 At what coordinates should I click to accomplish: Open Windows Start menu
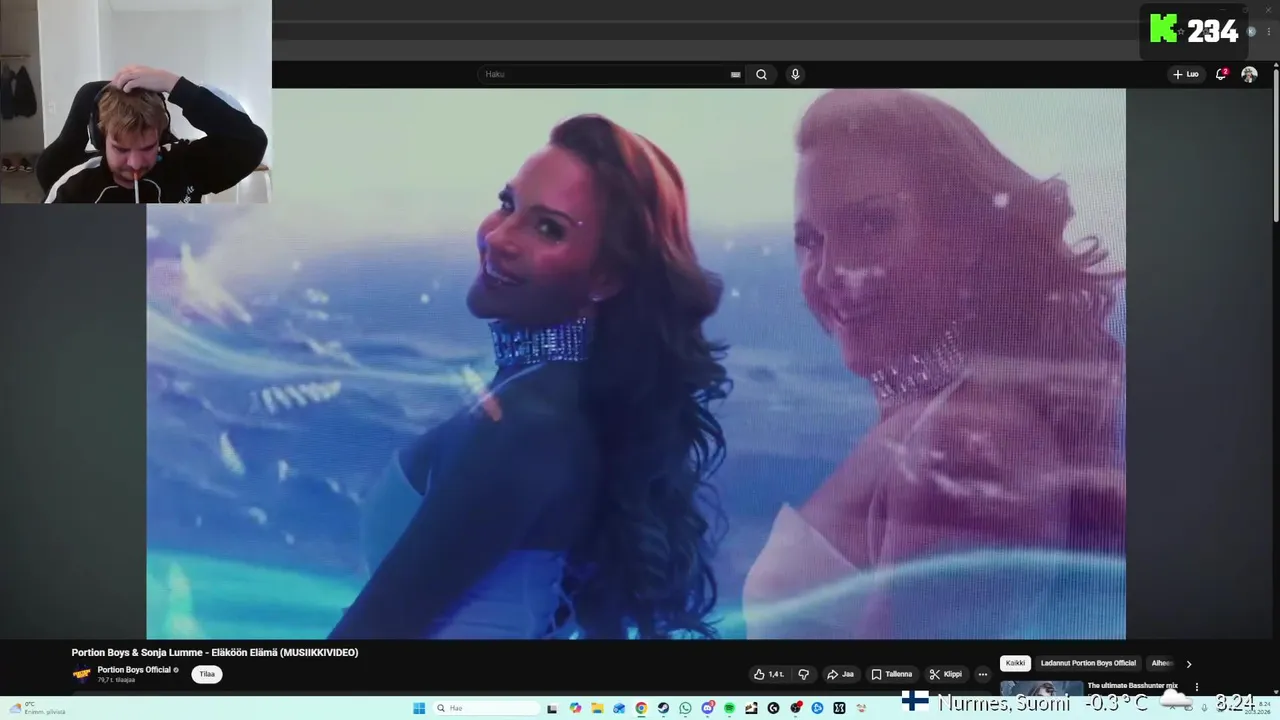pos(419,708)
